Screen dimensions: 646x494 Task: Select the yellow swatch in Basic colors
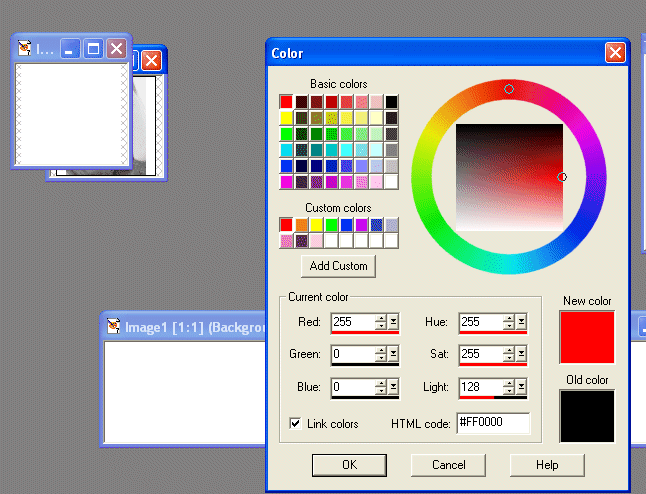point(286,117)
